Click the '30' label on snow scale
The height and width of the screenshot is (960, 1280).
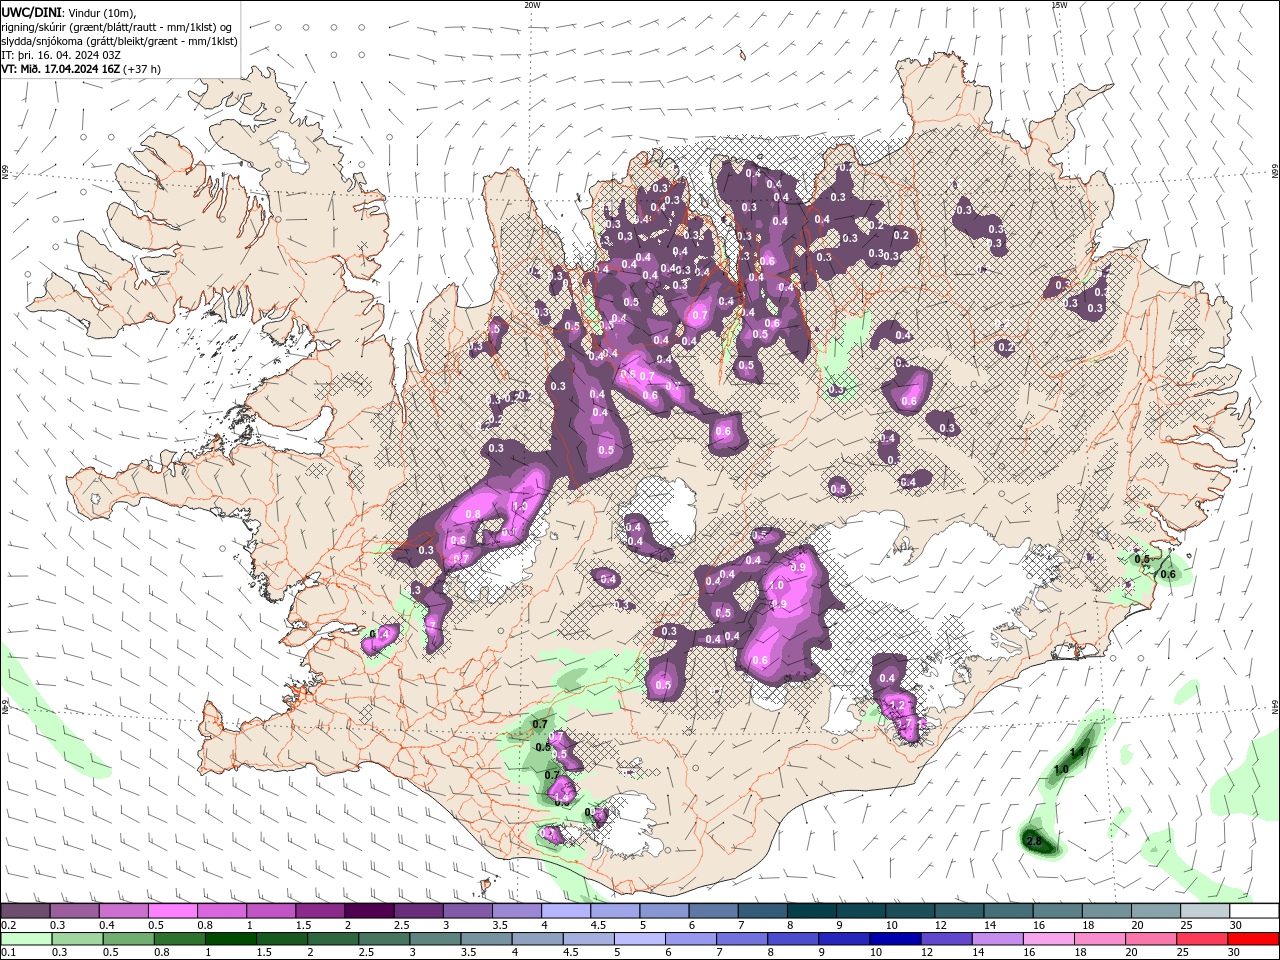(1235, 925)
